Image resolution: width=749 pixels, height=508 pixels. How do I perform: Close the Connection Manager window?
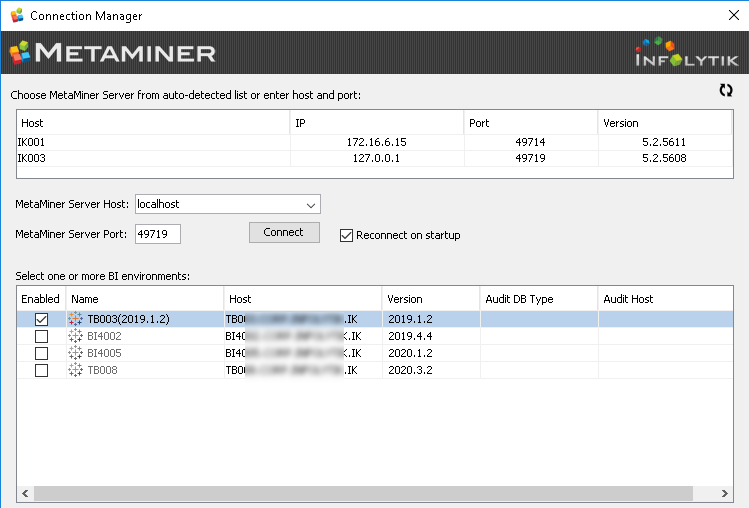pos(731,16)
